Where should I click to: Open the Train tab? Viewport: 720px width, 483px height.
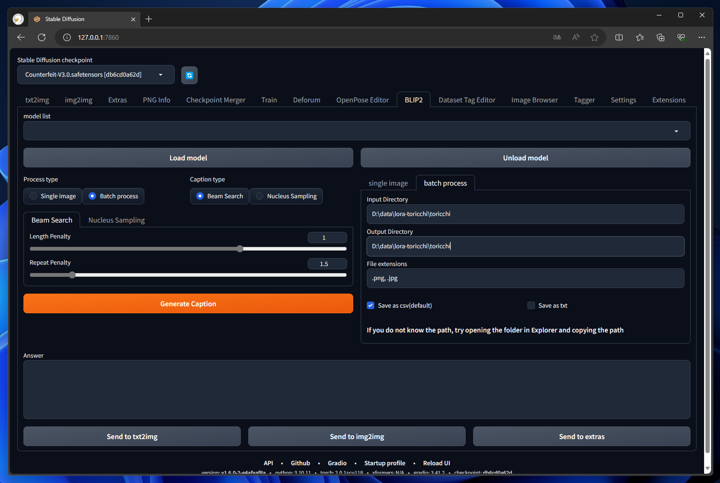pos(269,100)
